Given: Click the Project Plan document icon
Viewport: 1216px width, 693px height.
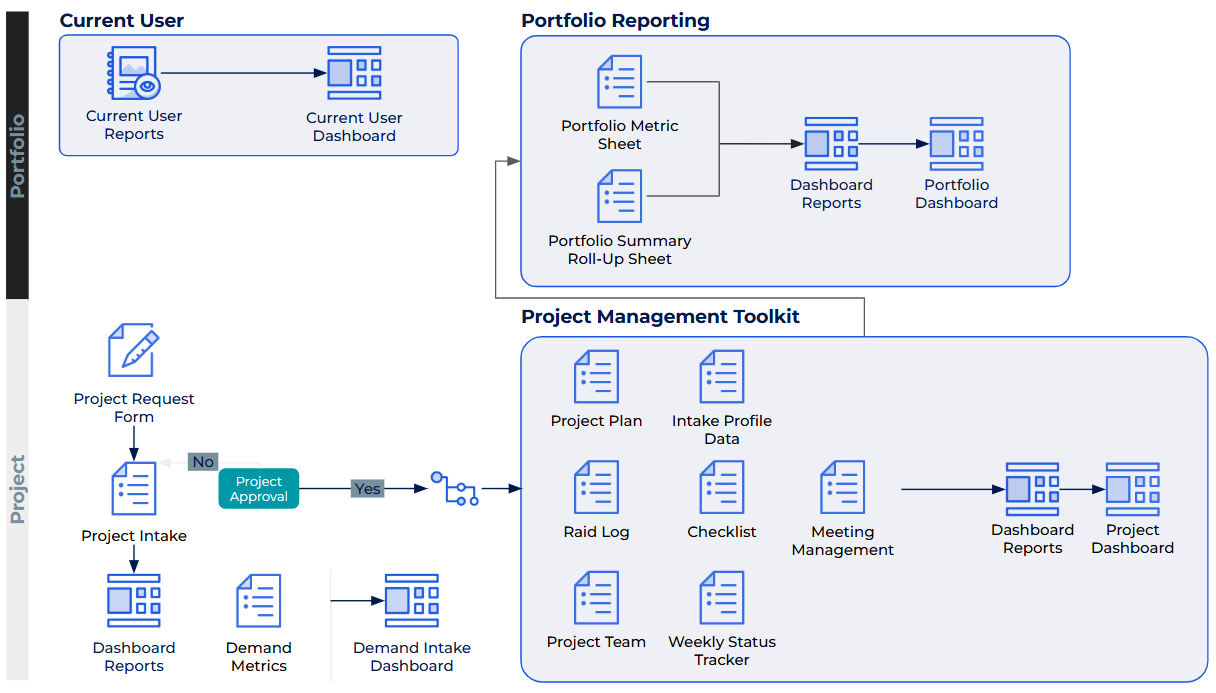Looking at the screenshot, I should click(596, 377).
